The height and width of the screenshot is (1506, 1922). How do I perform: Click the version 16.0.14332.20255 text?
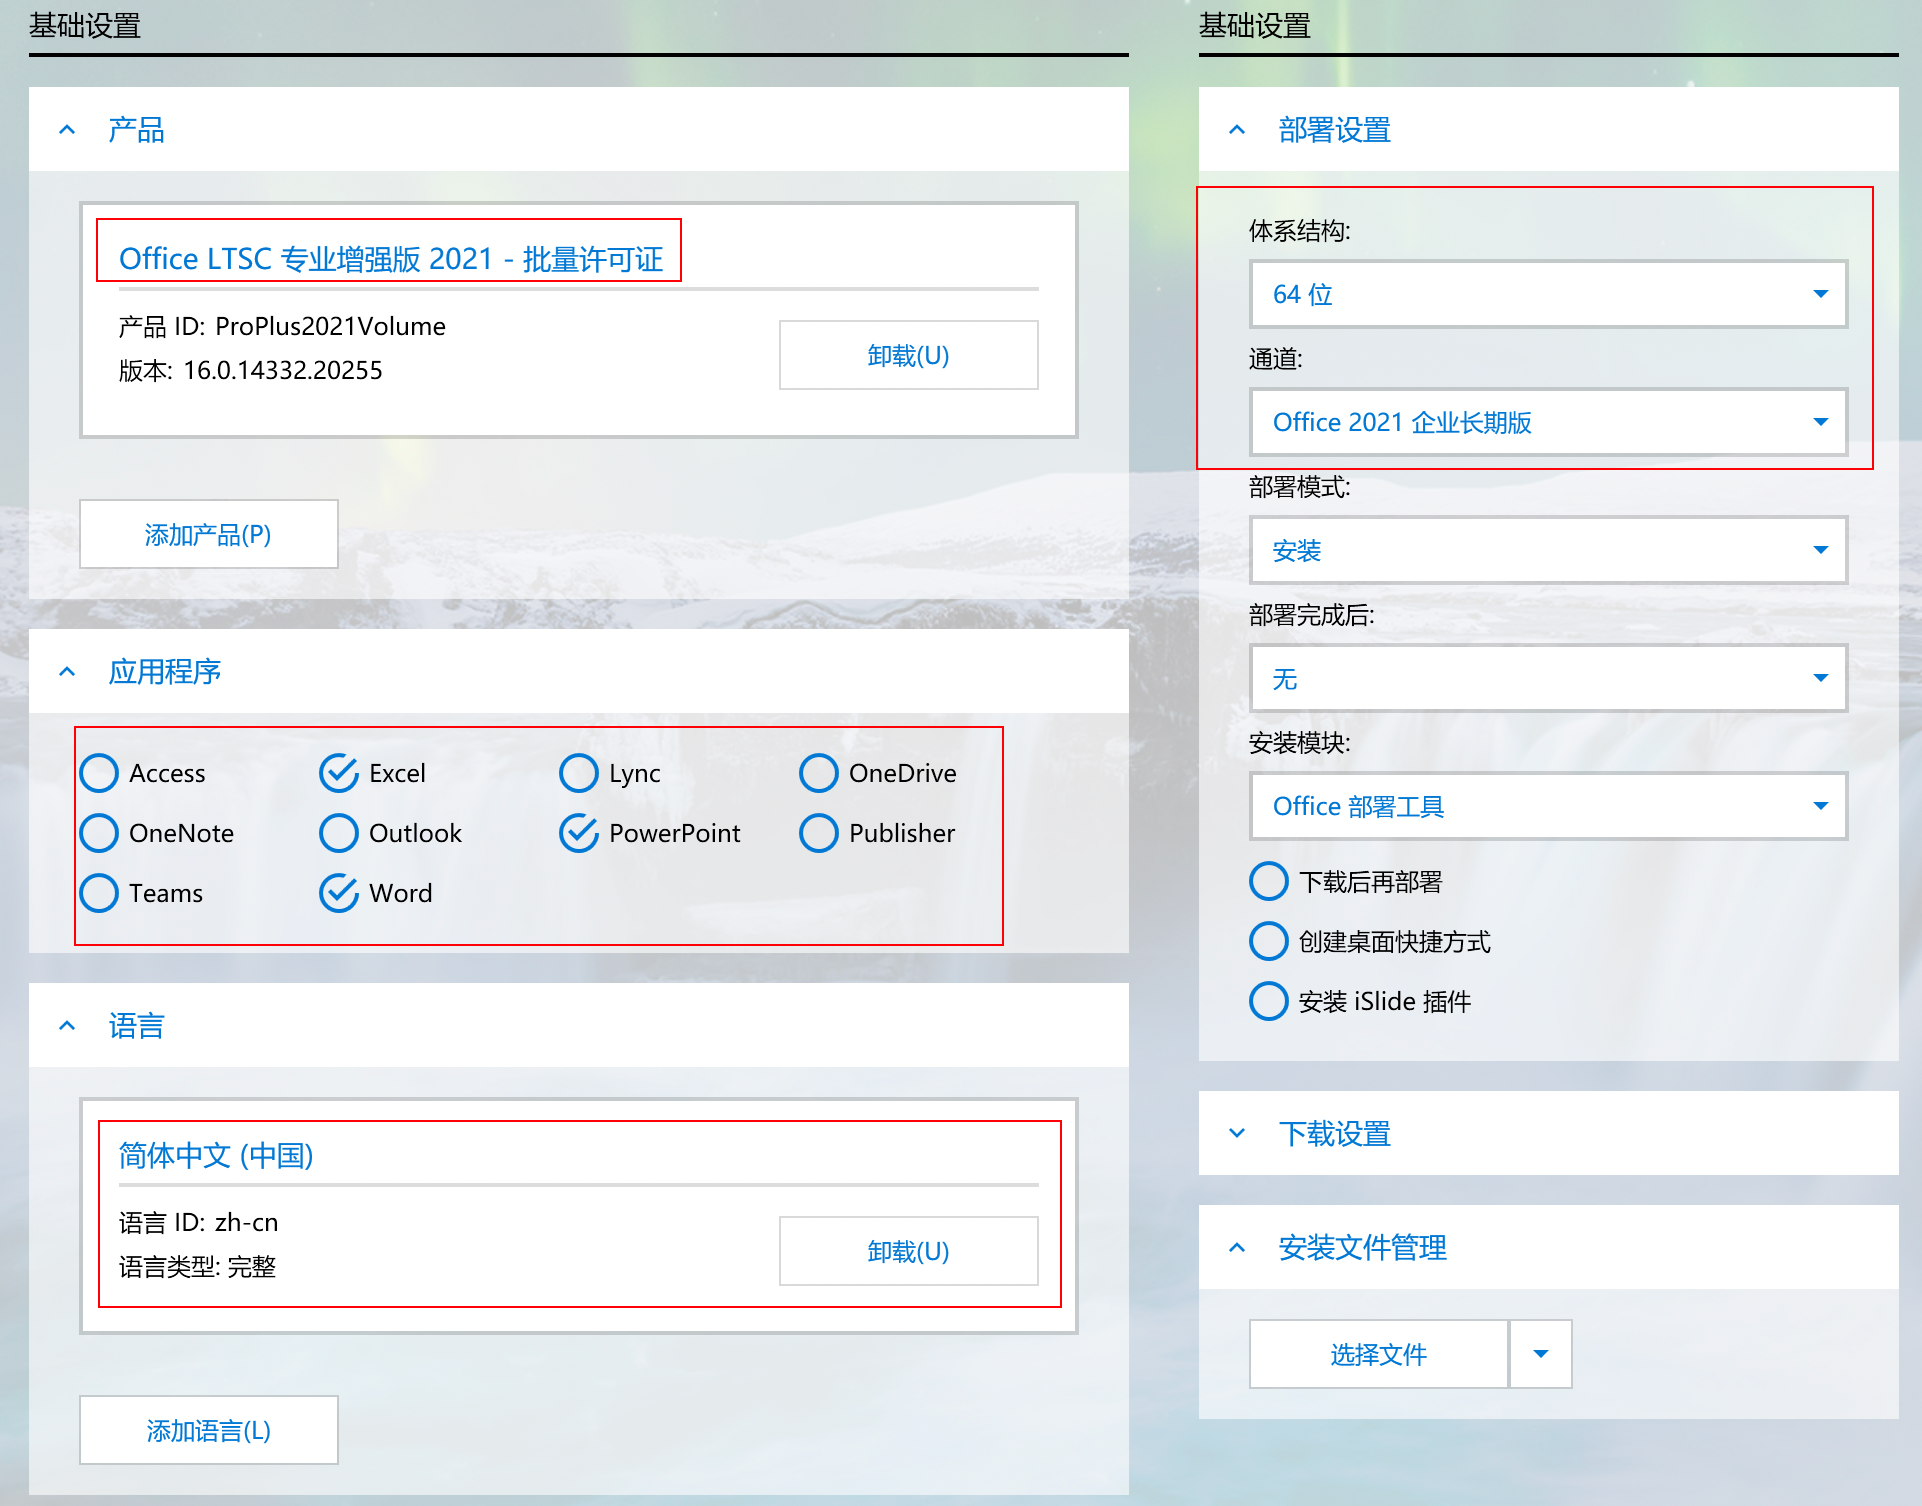tap(251, 370)
